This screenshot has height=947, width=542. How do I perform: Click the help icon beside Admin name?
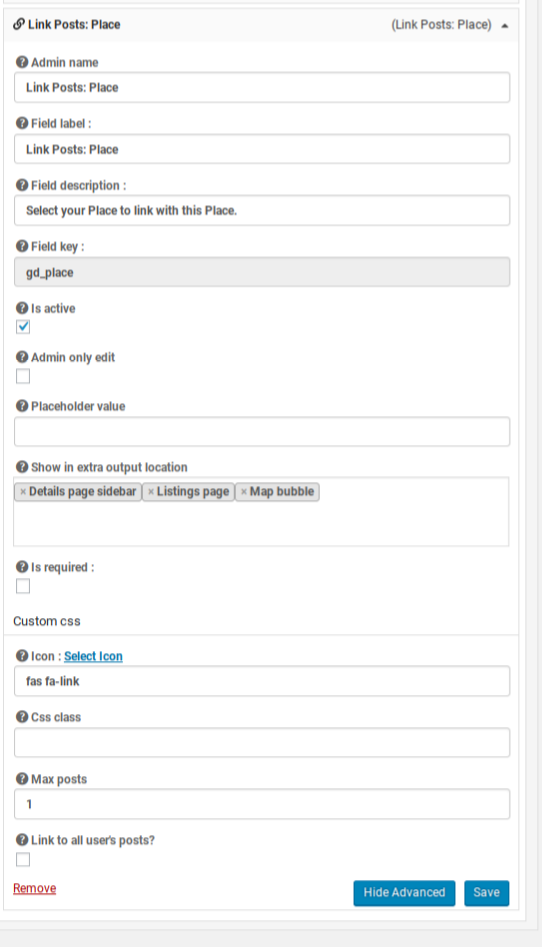[22, 62]
